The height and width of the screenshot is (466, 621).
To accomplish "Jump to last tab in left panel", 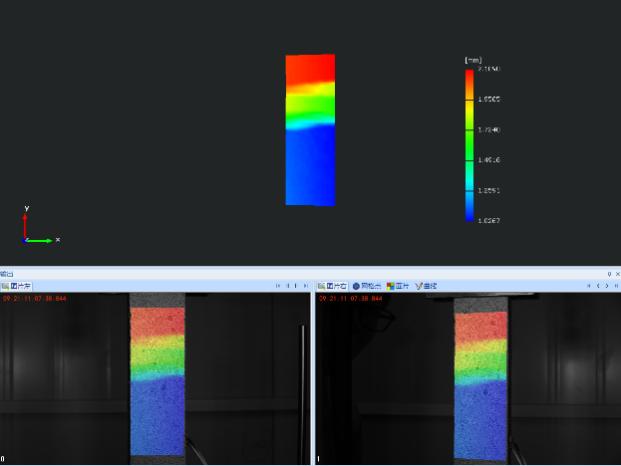I will click(305, 286).
